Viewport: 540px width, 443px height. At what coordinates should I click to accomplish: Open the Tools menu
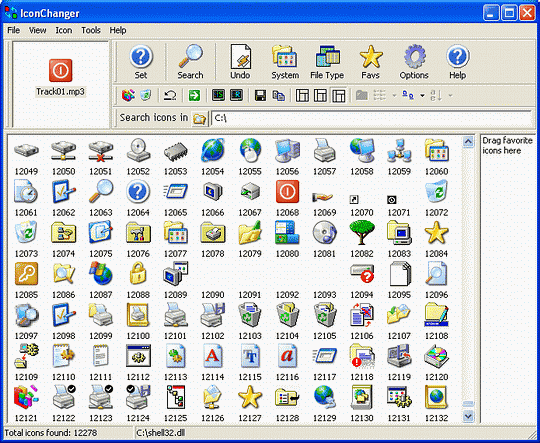click(91, 30)
